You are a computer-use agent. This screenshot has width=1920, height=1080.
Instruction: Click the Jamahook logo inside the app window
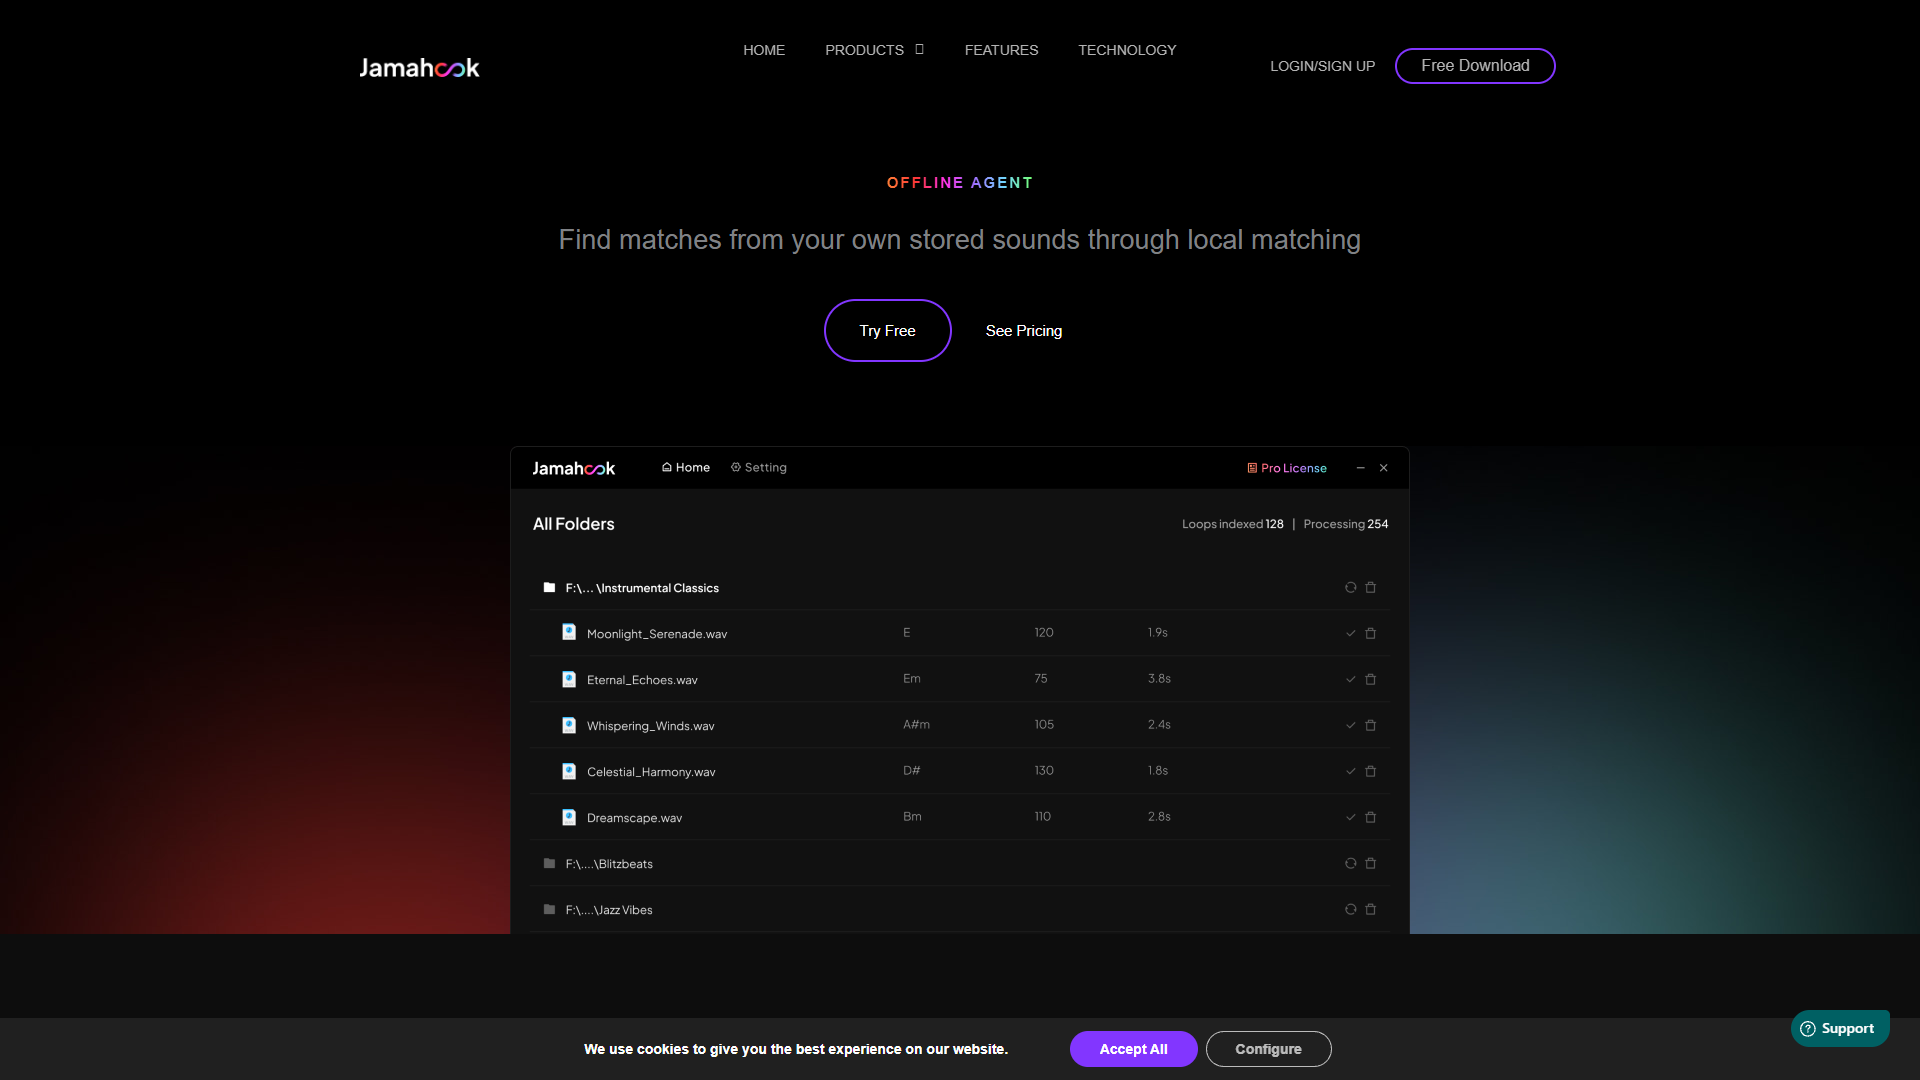pos(573,468)
